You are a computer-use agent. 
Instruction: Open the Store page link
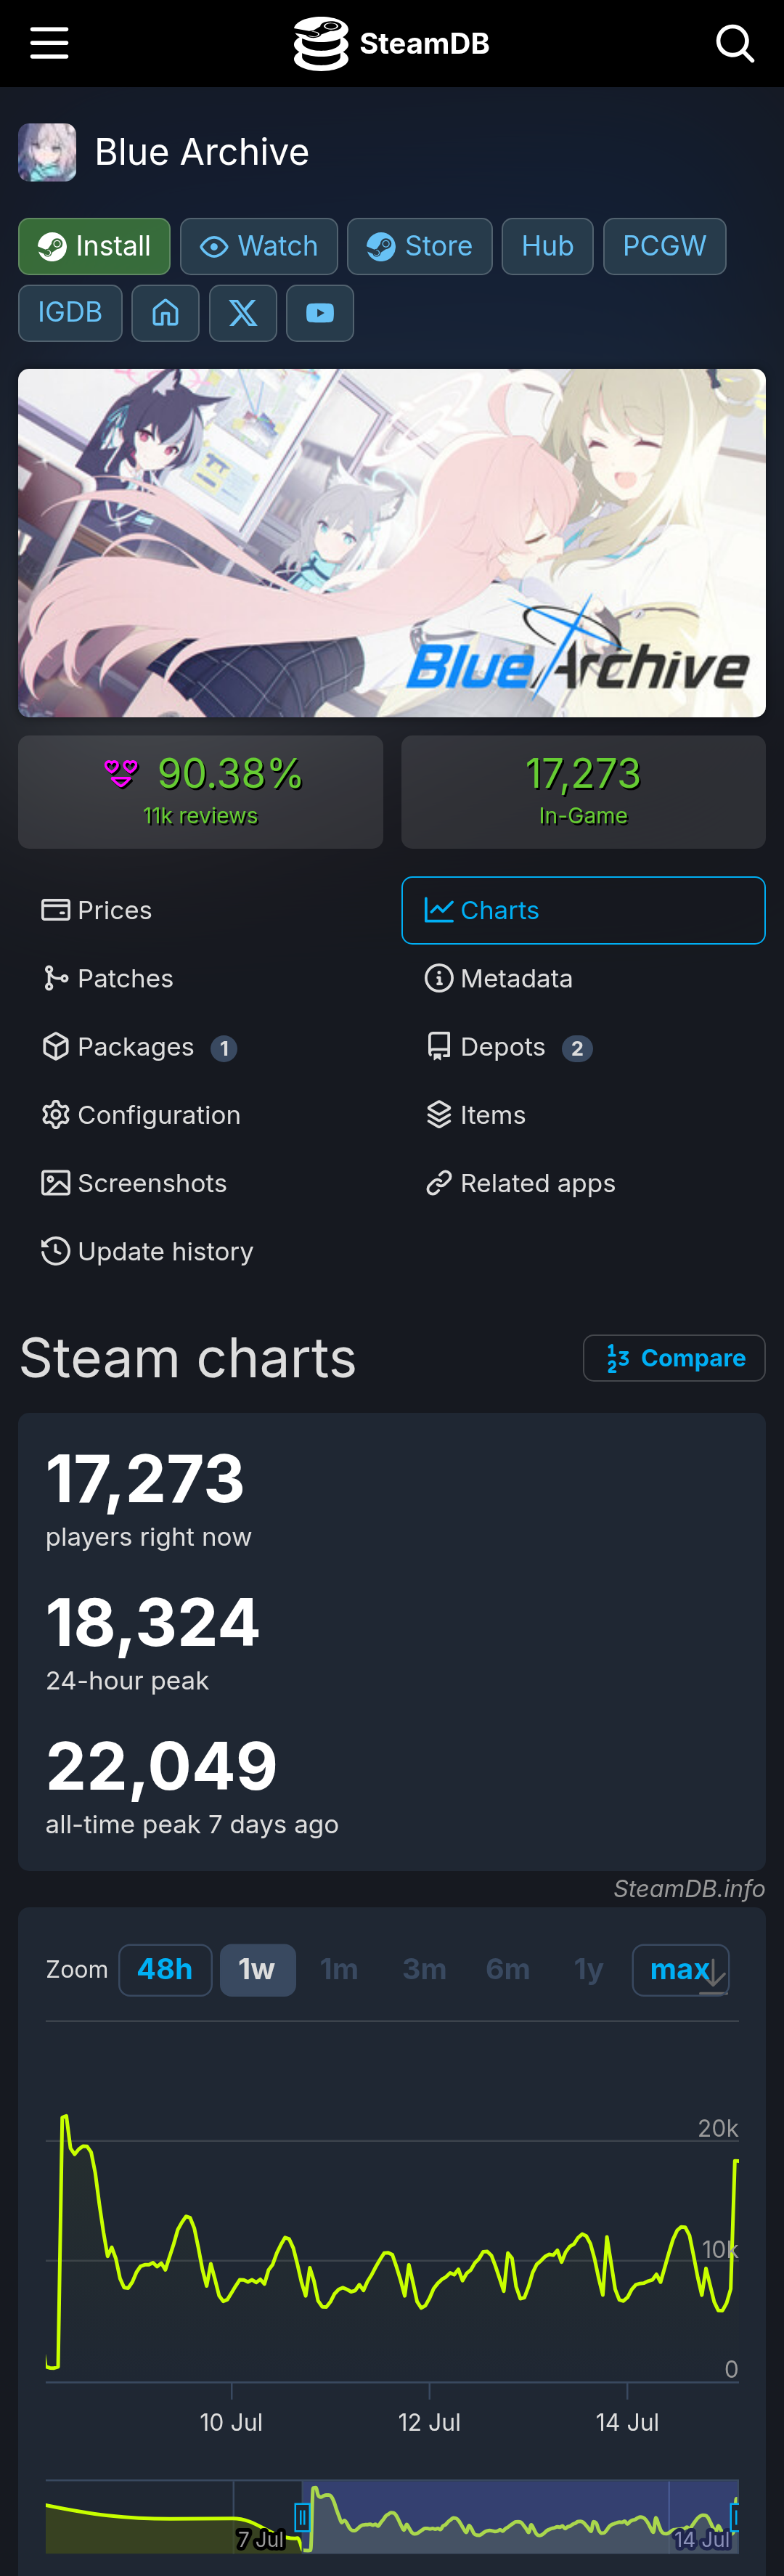pyautogui.click(x=420, y=246)
